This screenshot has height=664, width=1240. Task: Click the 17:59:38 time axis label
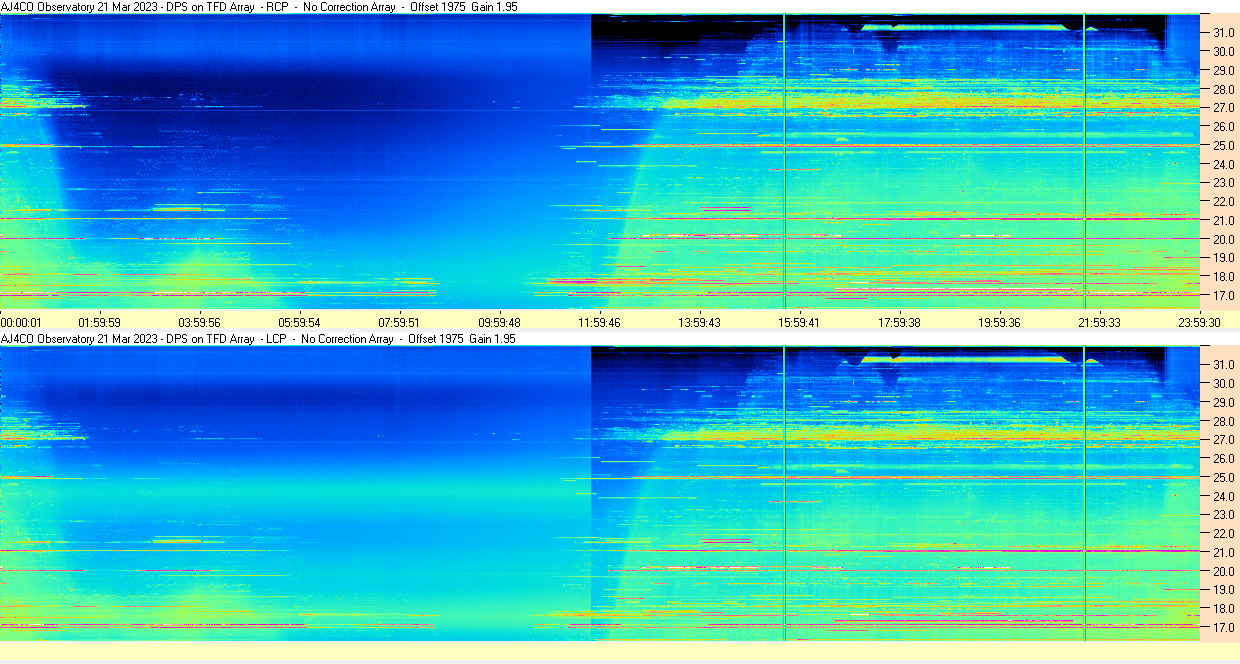point(899,322)
